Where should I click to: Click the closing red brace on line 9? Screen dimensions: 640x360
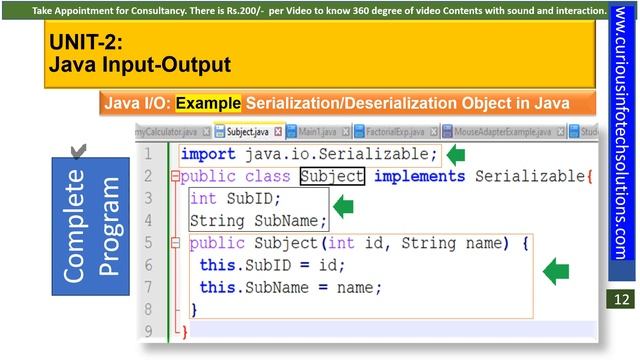coord(185,331)
